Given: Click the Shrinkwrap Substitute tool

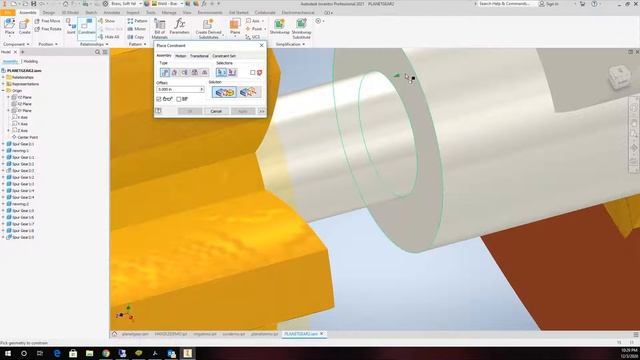Looking at the screenshot, I should click(301, 29).
